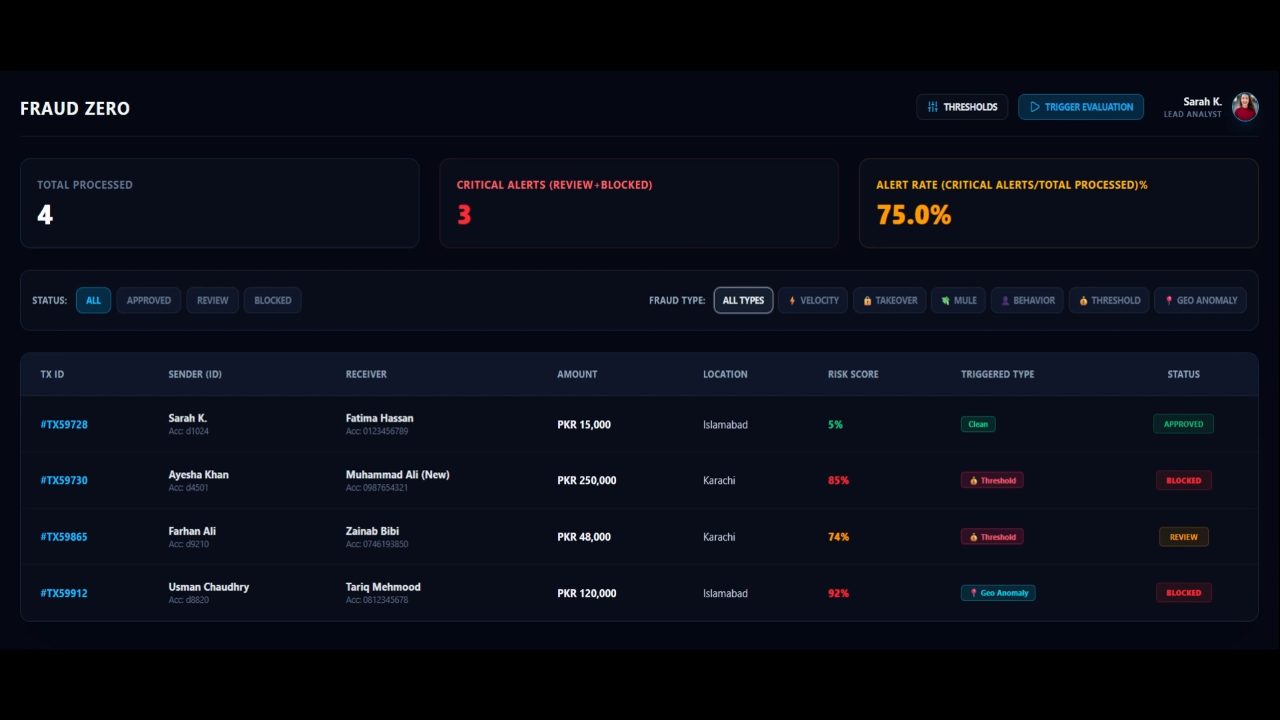Screen dimensions: 1280x720
Task: Click the Blocked badge for TX59912
Action: [x=1183, y=593]
